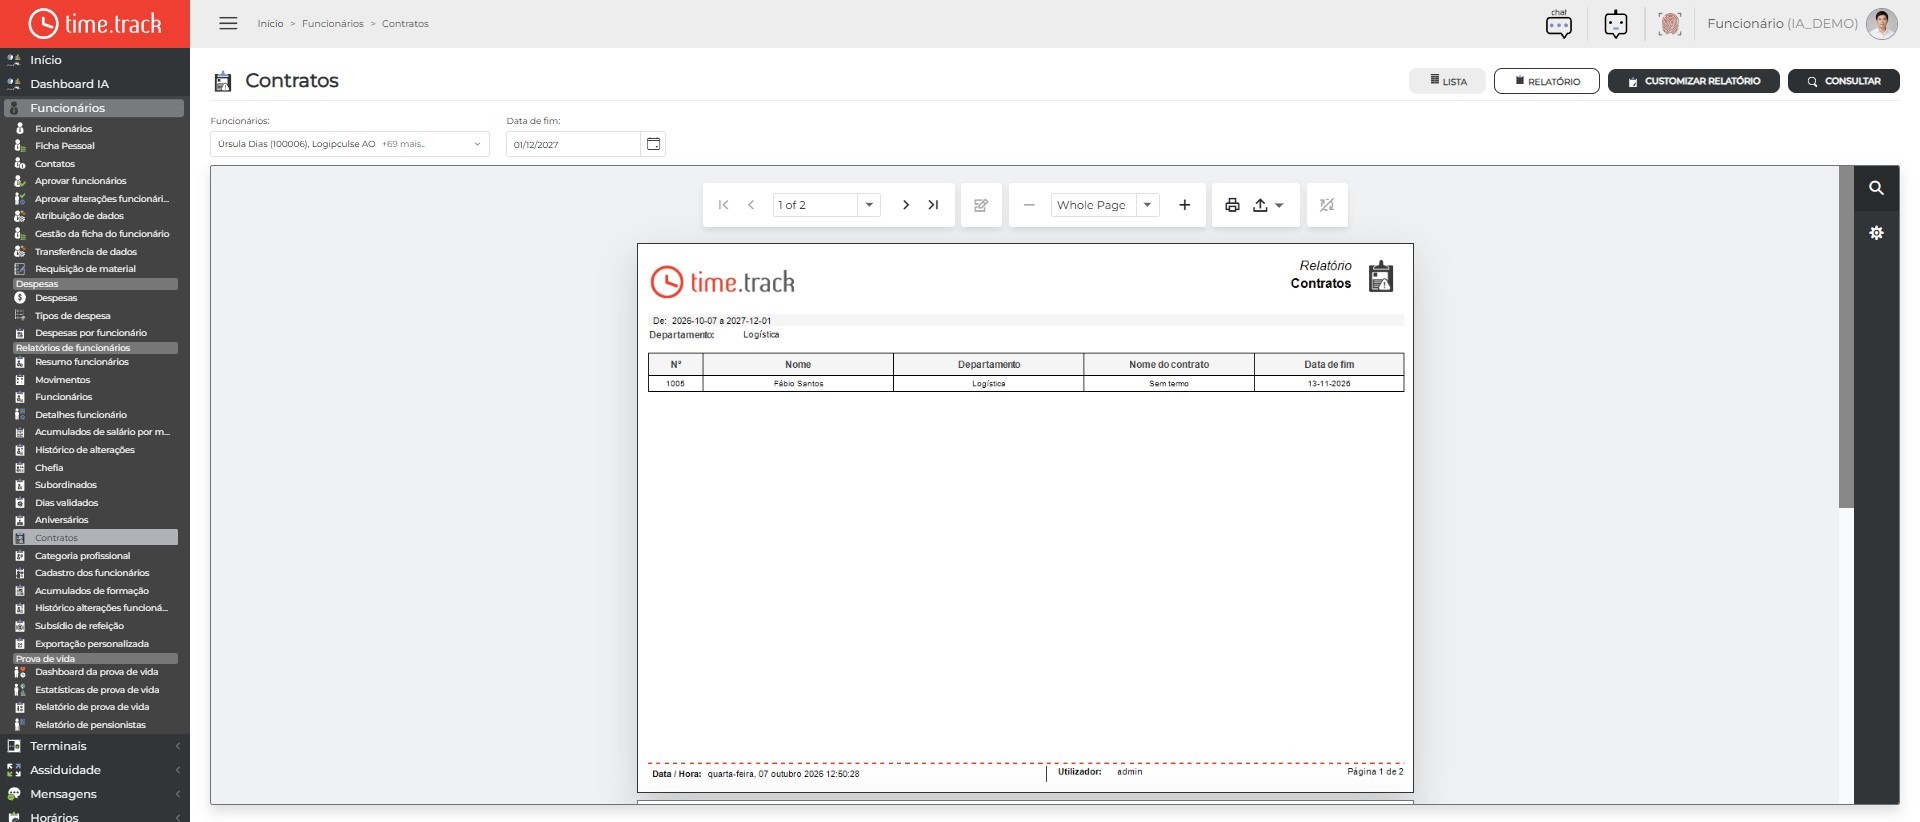Click the time.track logo in sidebar
Viewport: 1920px width, 822px height.
pyautogui.click(x=95, y=24)
